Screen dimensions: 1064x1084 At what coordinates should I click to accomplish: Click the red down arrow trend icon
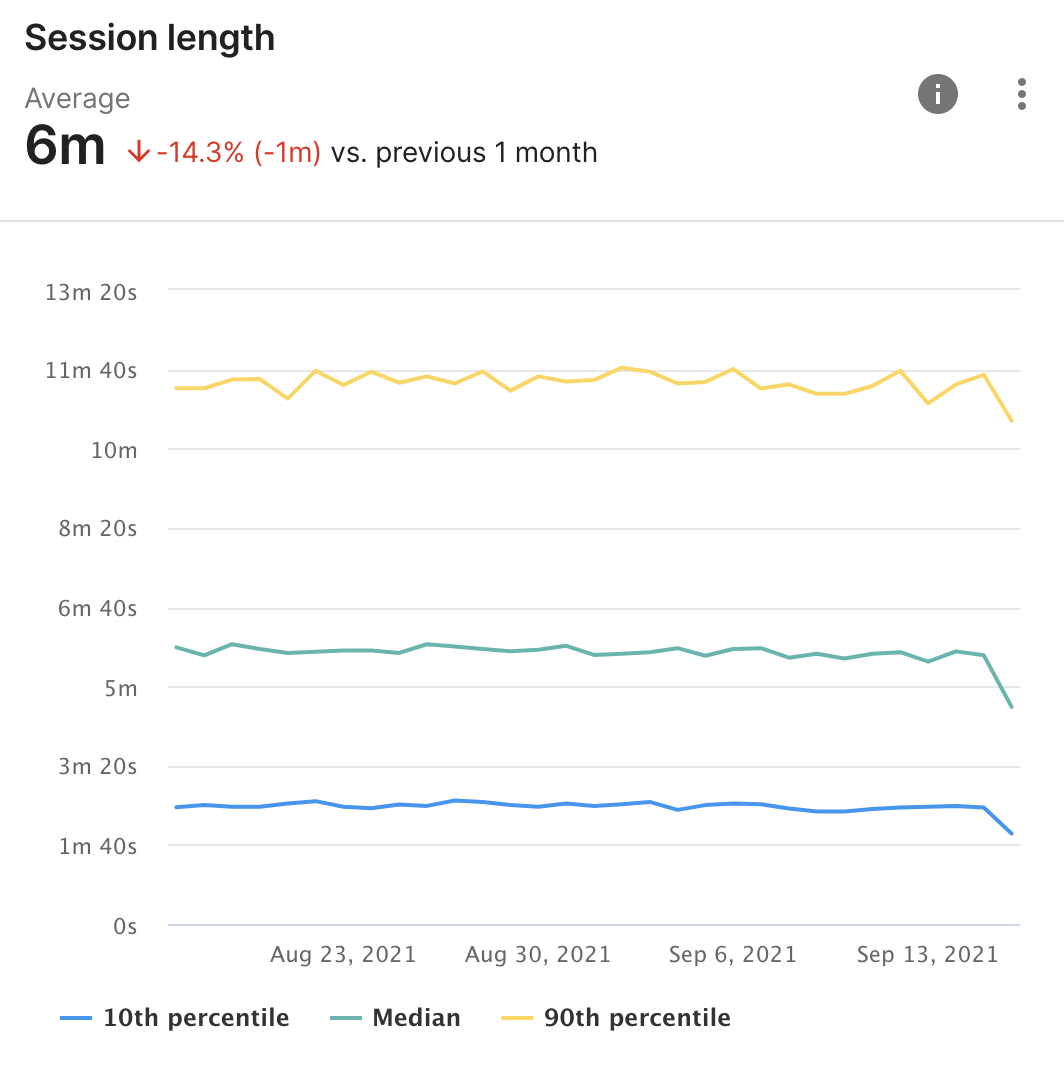(x=138, y=153)
